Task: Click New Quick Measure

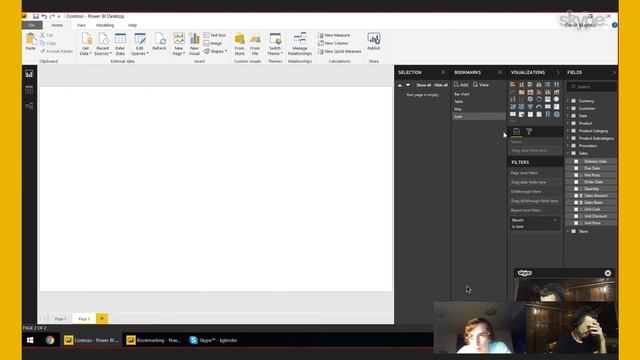Action: pos(340,51)
